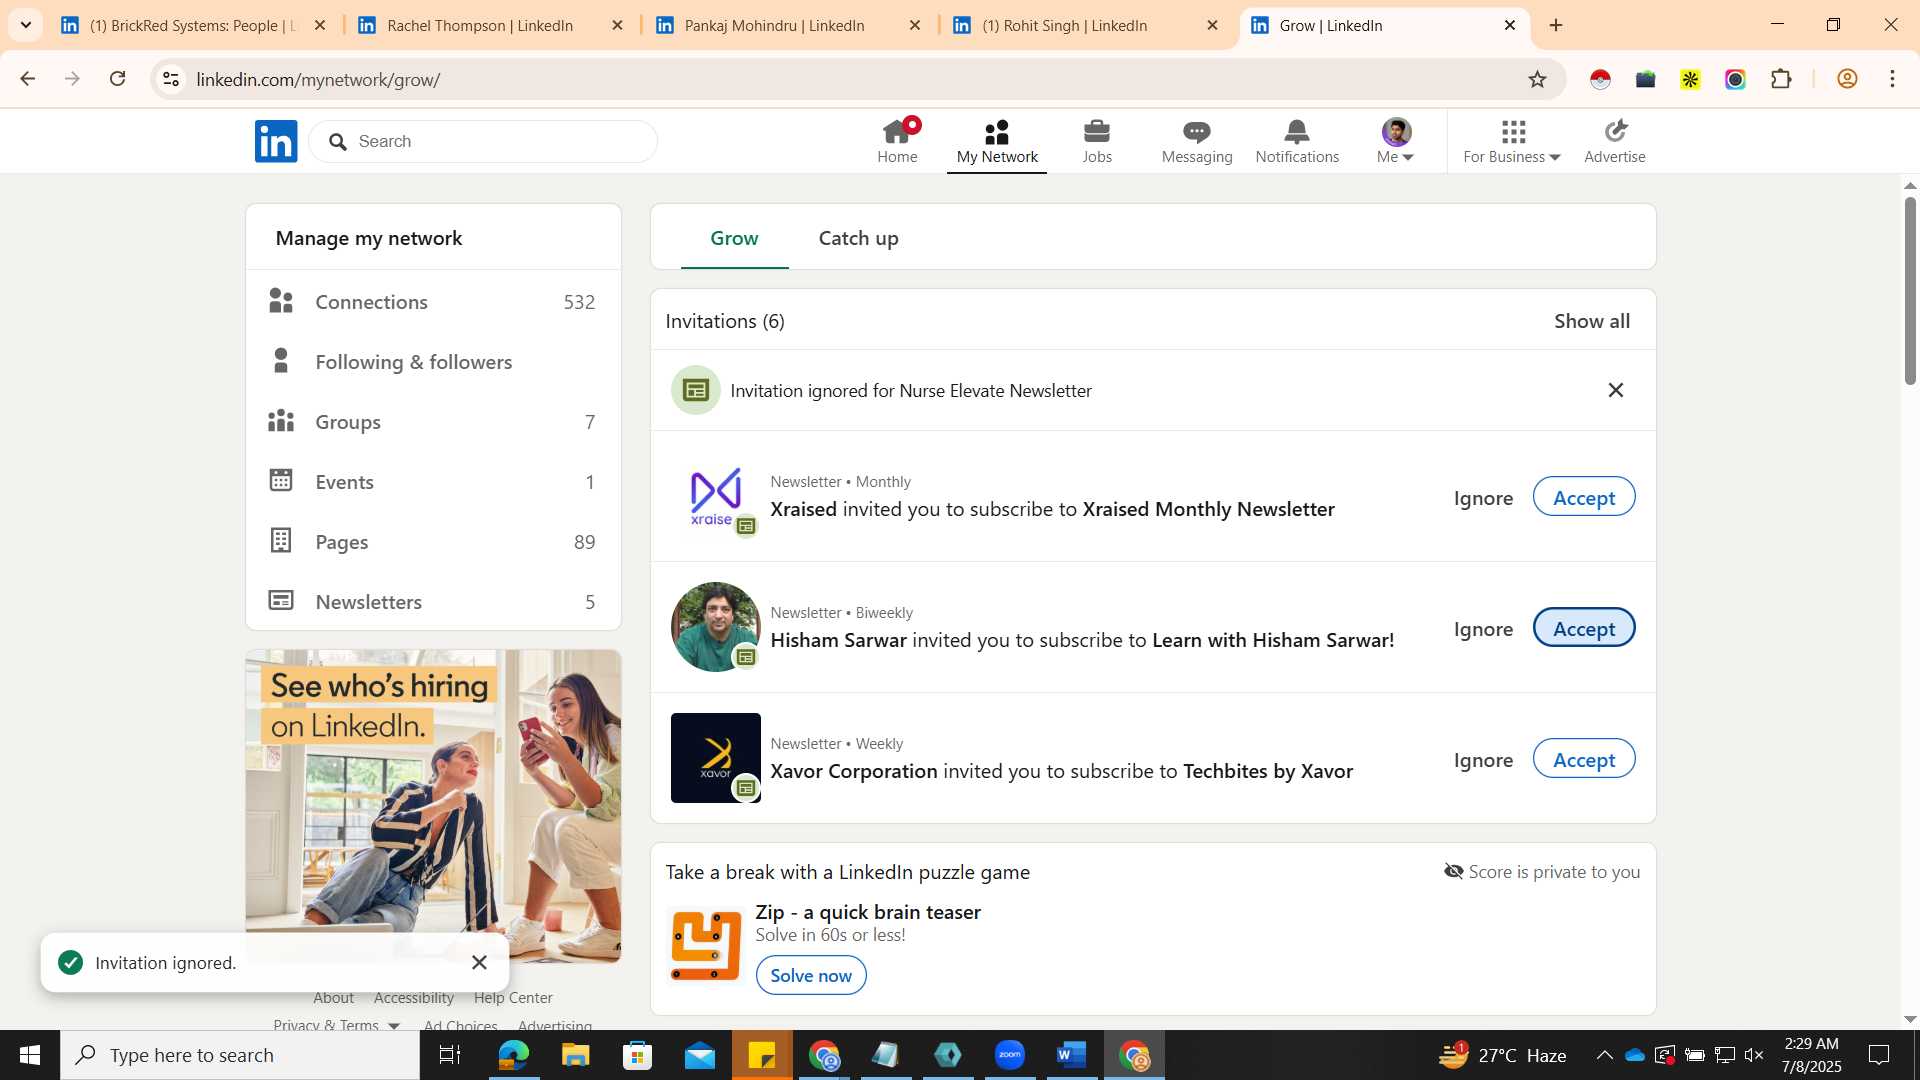The image size is (1920, 1080).
Task: Open Messaging chat icon
Action: (x=1197, y=141)
